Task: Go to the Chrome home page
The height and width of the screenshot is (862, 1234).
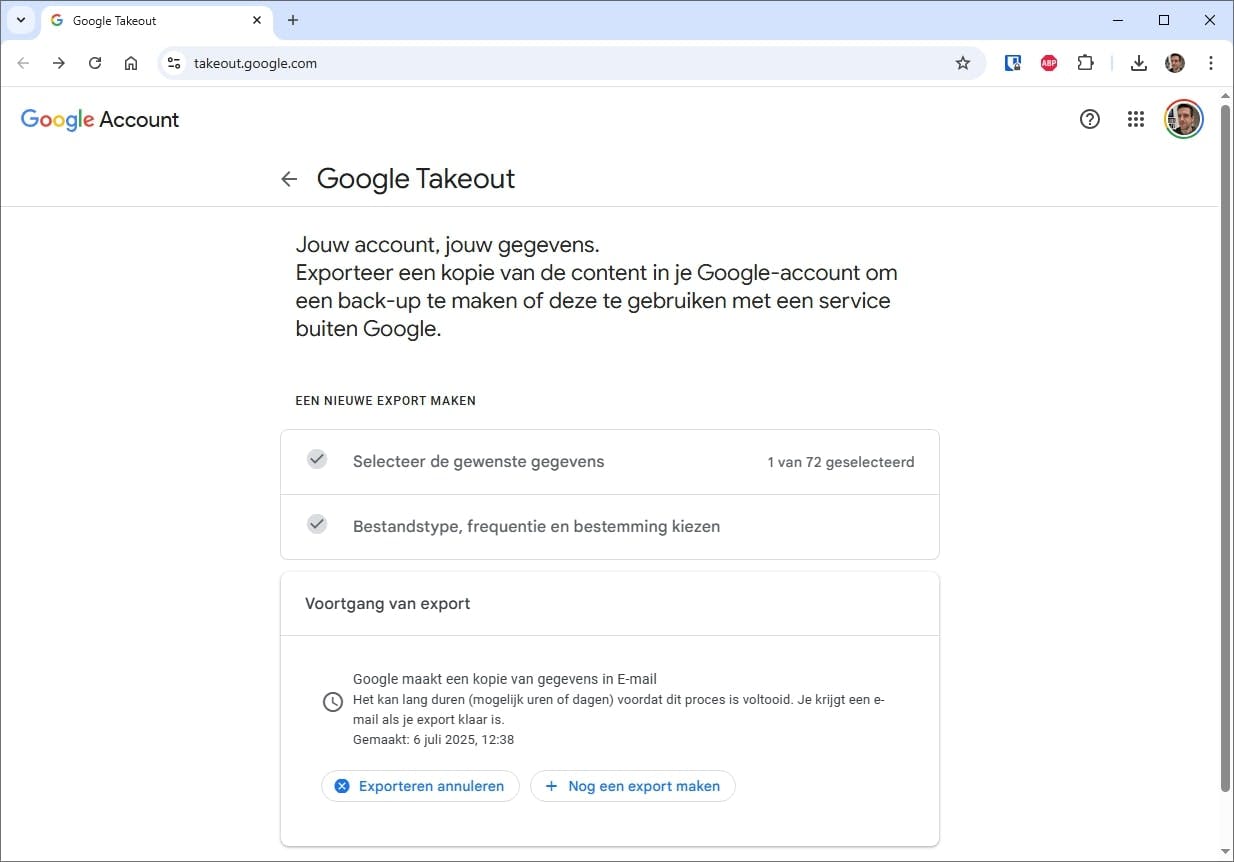Action: tap(131, 63)
